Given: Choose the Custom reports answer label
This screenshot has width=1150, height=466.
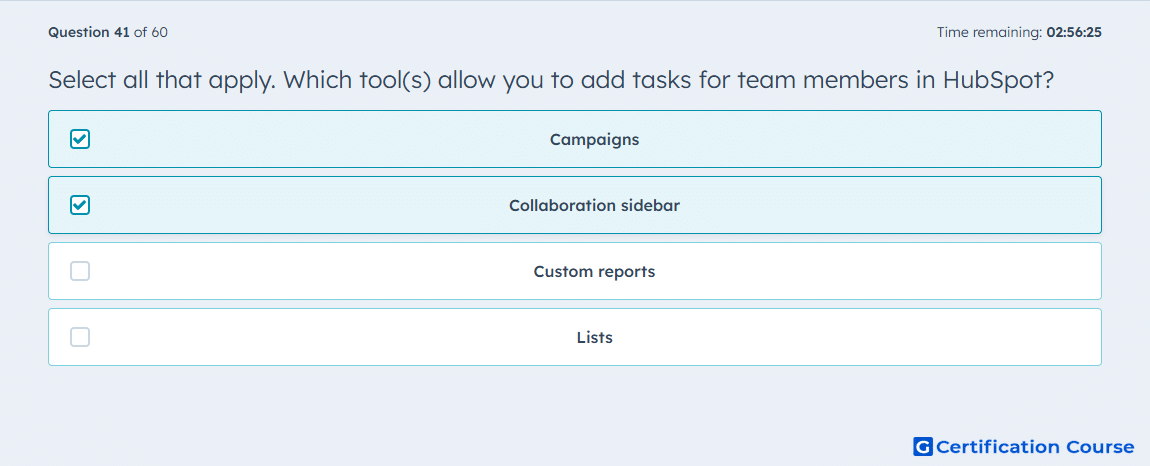Looking at the screenshot, I should coord(594,272).
